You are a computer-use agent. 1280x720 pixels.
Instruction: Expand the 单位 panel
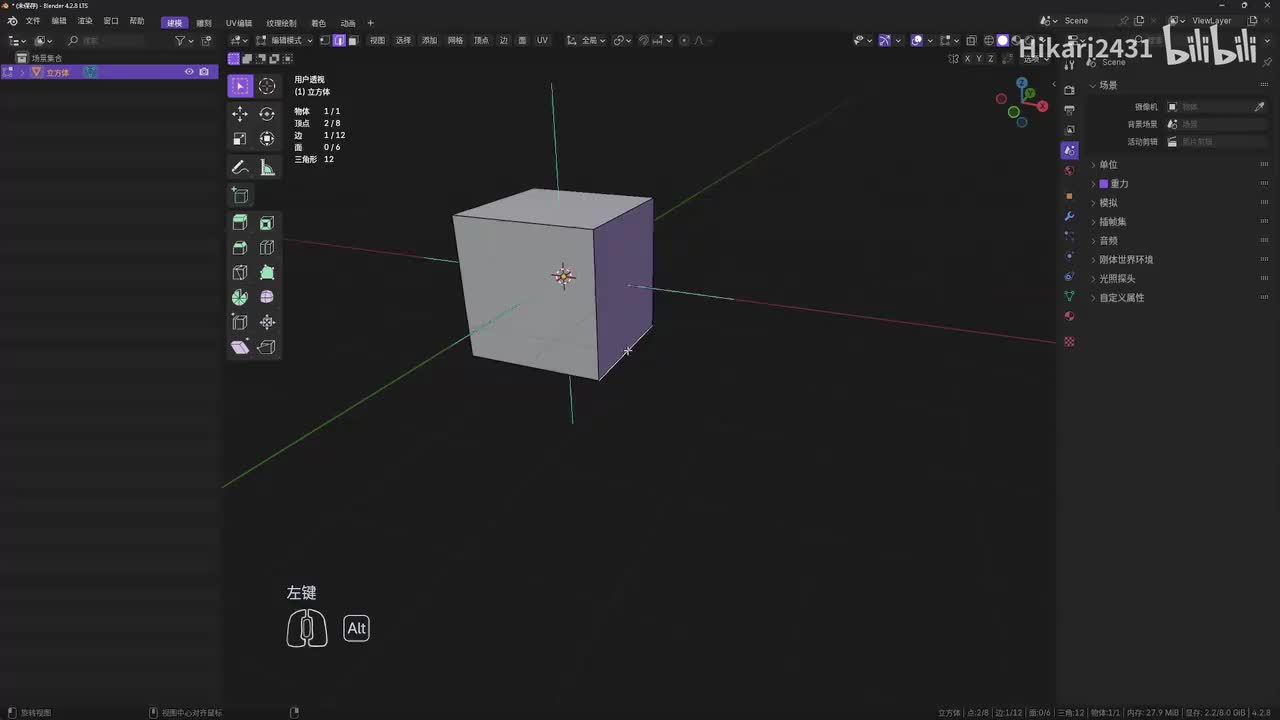[1108, 165]
